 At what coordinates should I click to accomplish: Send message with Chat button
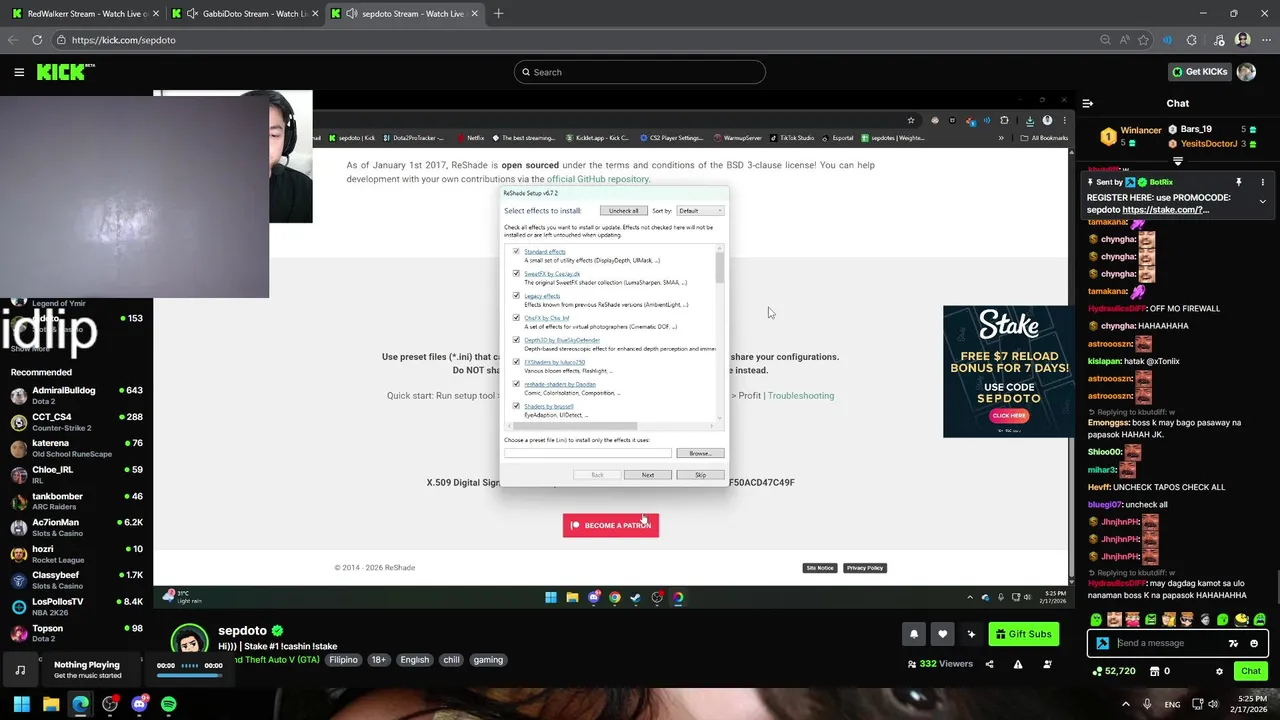pyautogui.click(x=1251, y=671)
